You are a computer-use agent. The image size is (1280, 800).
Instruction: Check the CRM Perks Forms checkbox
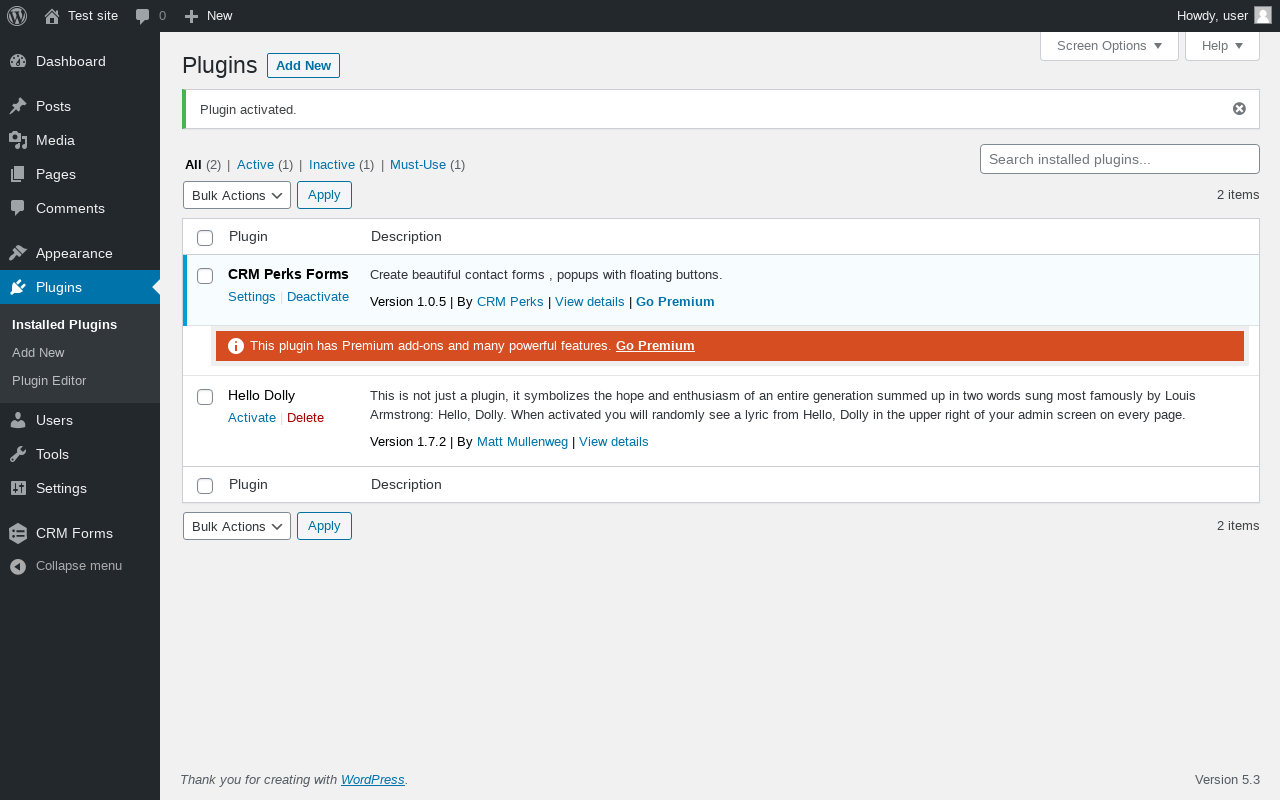(205, 276)
